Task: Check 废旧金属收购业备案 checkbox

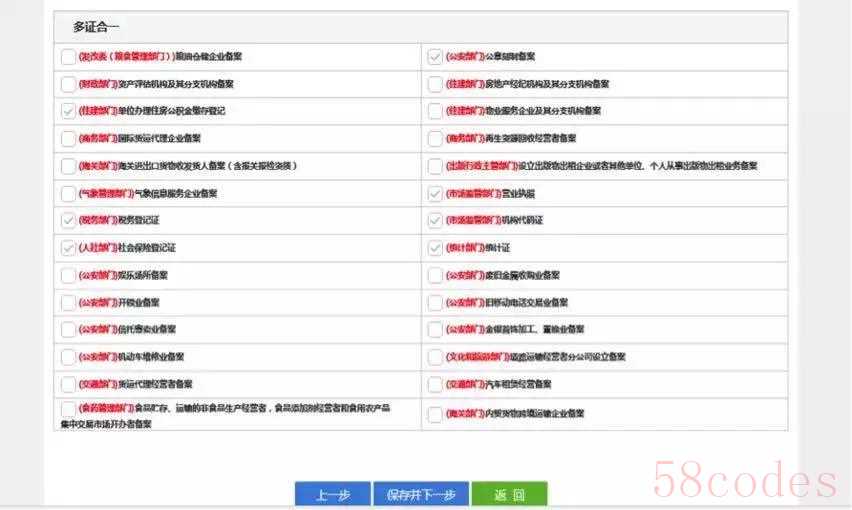Action: tap(435, 275)
